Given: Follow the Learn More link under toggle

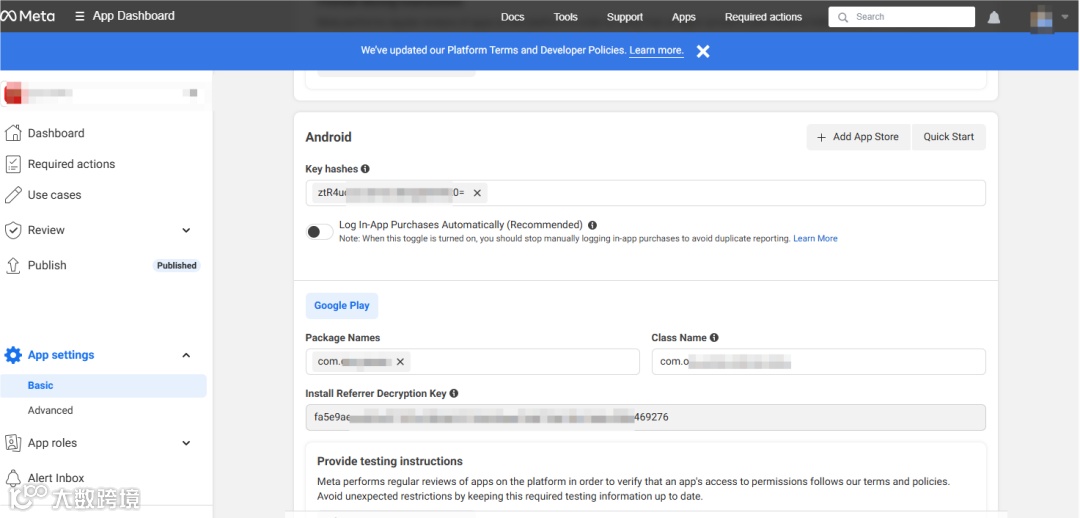Looking at the screenshot, I should pos(816,238).
